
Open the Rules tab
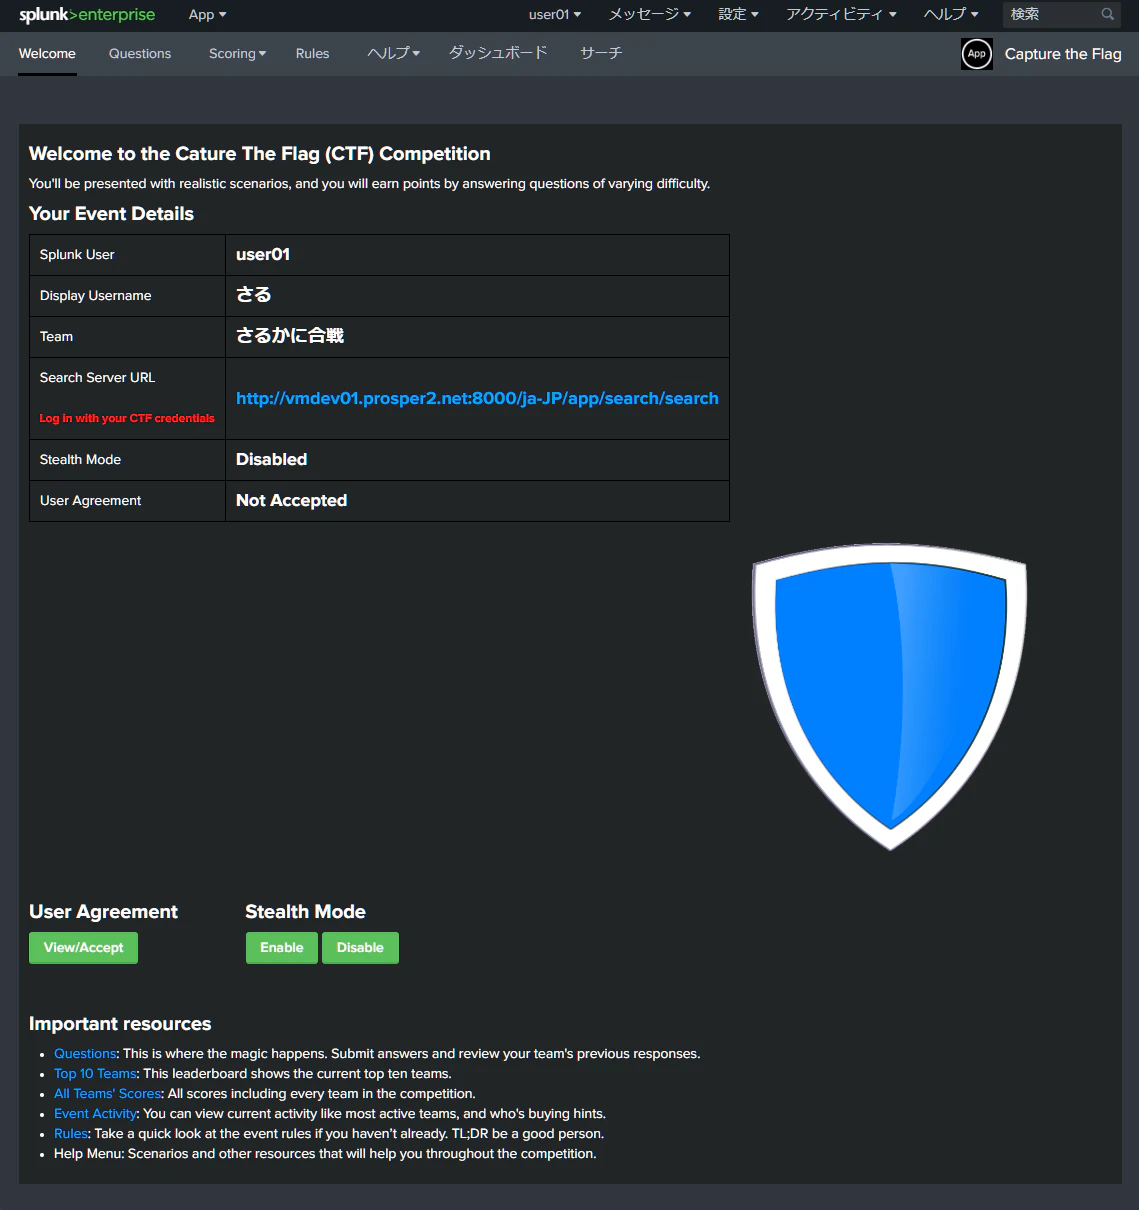pos(313,54)
